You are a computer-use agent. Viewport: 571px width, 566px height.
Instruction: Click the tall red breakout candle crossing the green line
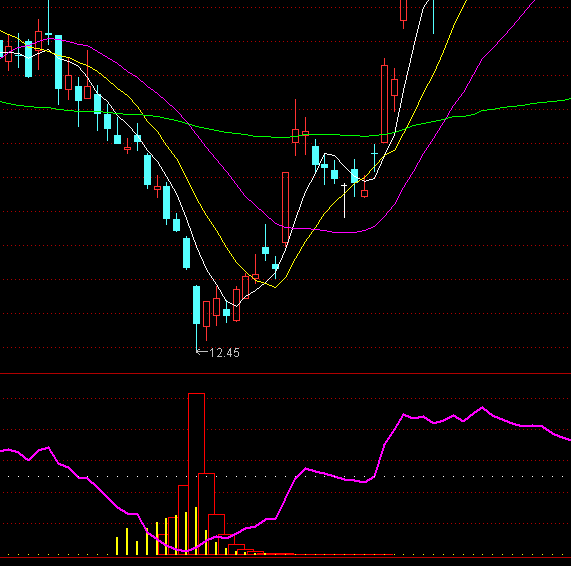(384, 104)
